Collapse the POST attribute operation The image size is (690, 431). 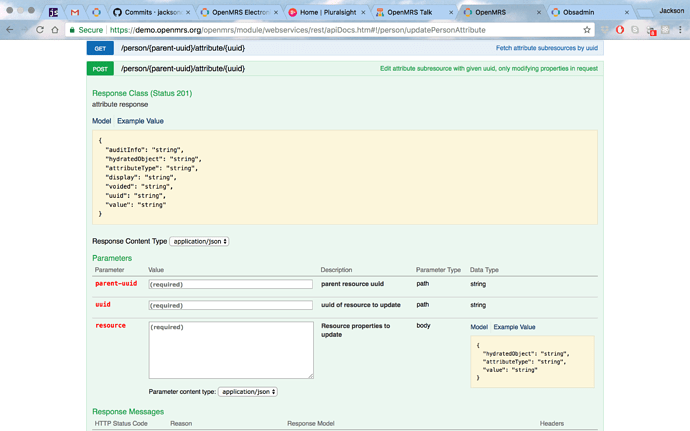click(x=100, y=69)
